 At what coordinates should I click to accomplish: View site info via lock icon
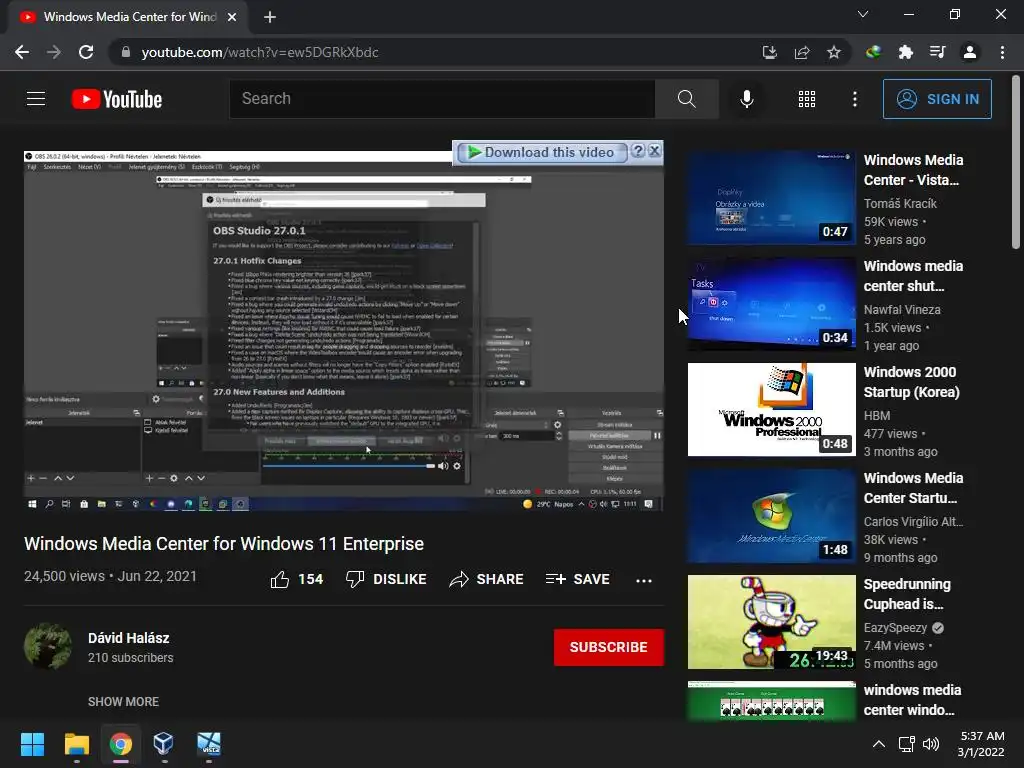click(126, 52)
